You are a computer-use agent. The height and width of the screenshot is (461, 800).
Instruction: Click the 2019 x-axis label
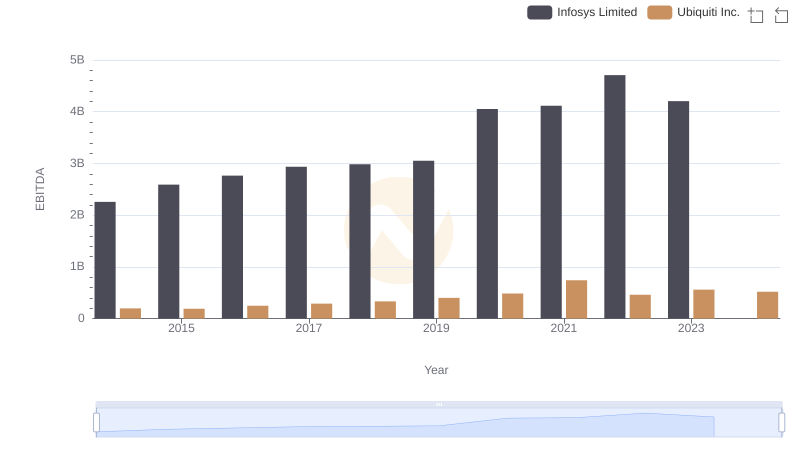click(x=436, y=328)
